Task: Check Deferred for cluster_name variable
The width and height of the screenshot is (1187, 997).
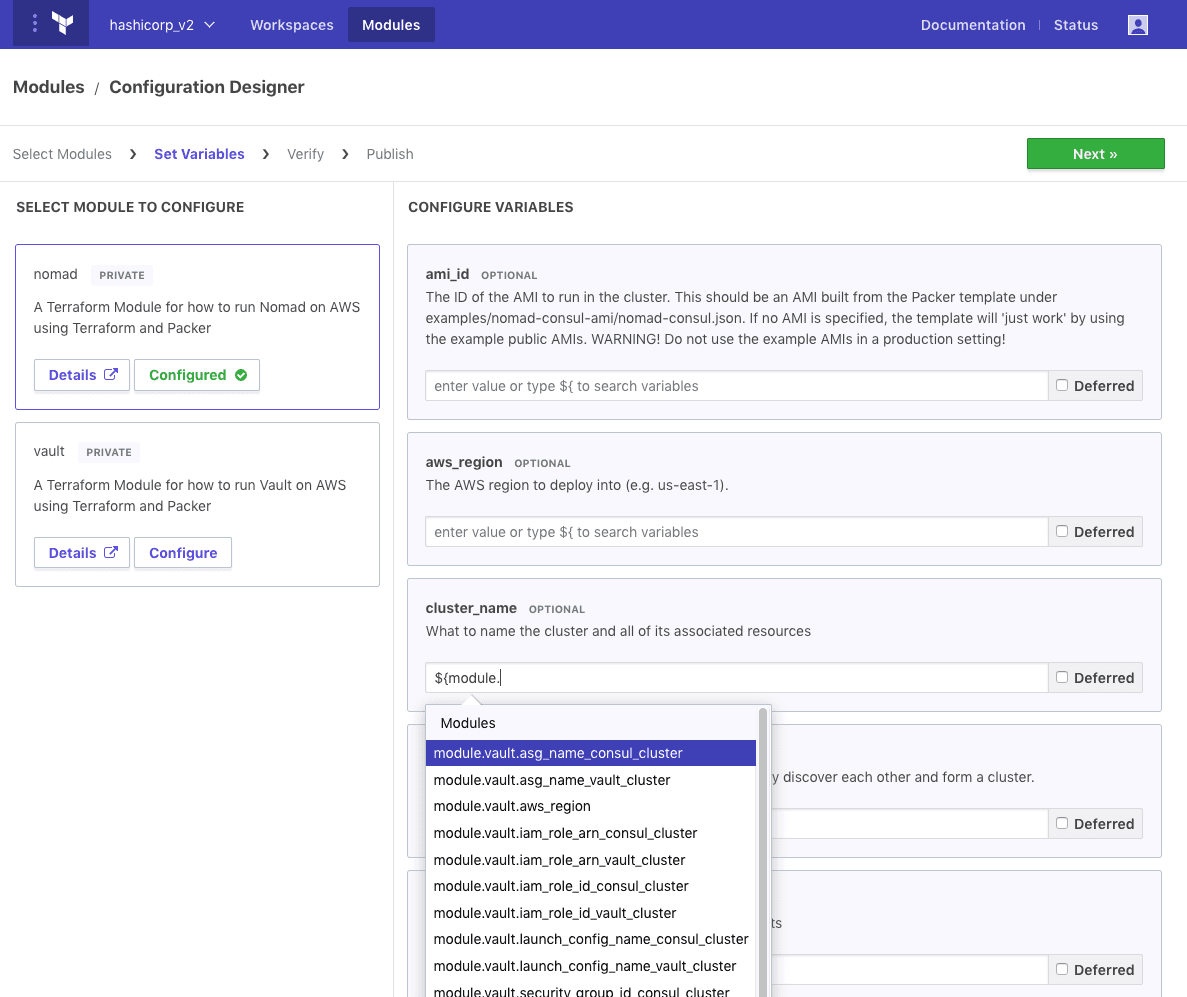Action: coord(1062,677)
